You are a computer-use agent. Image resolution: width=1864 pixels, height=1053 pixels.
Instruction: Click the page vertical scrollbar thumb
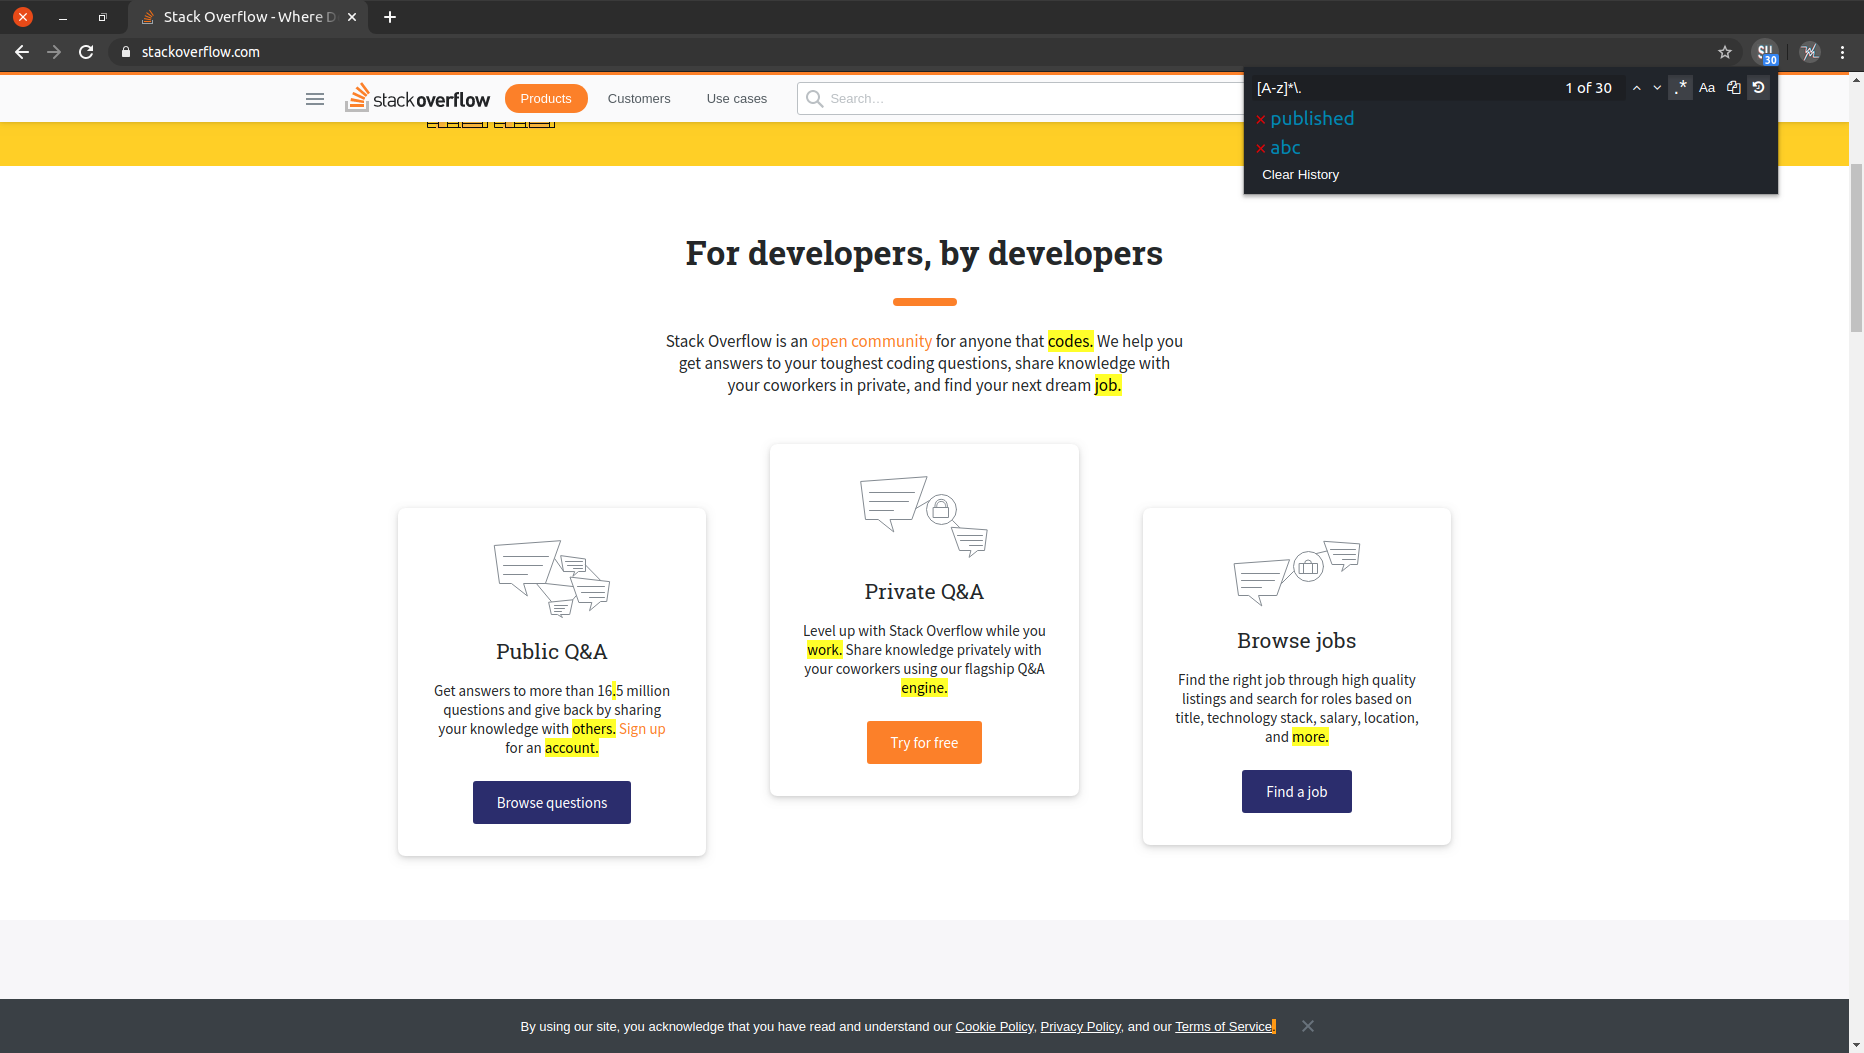tap(1856, 247)
